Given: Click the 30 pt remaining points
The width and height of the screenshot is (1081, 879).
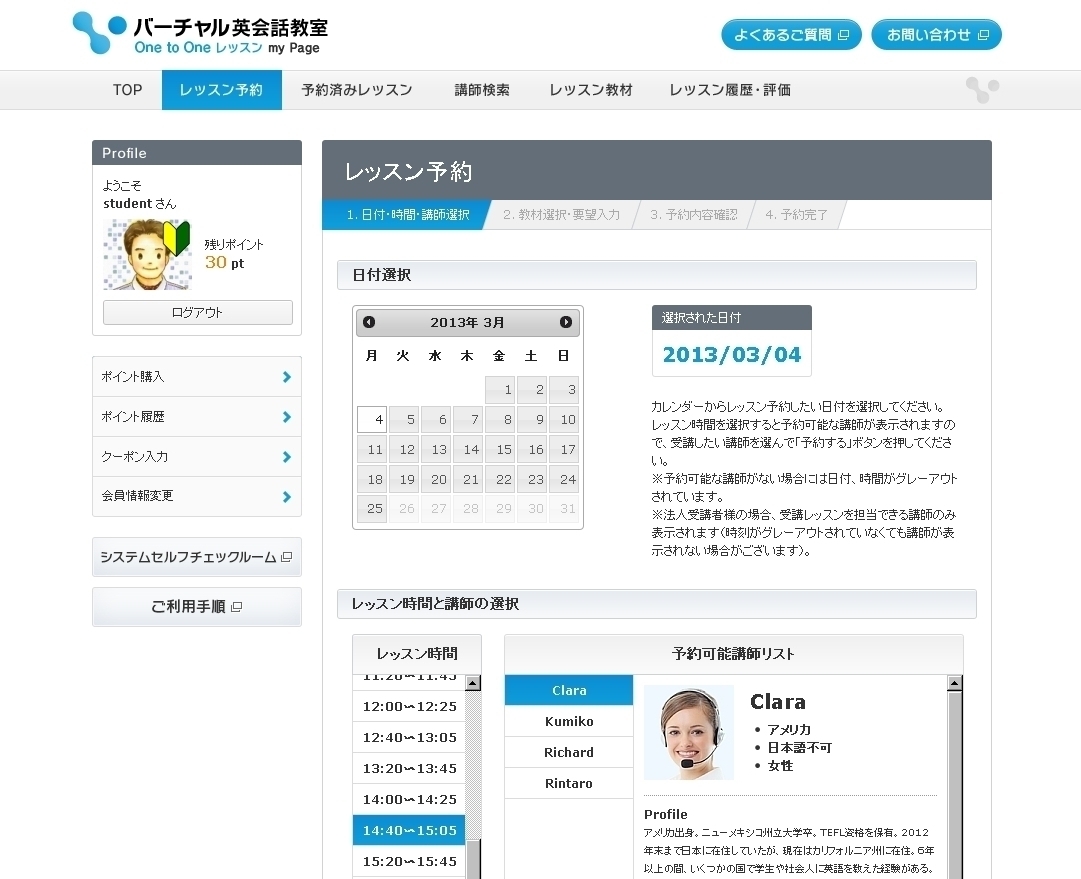Looking at the screenshot, I should click(225, 263).
